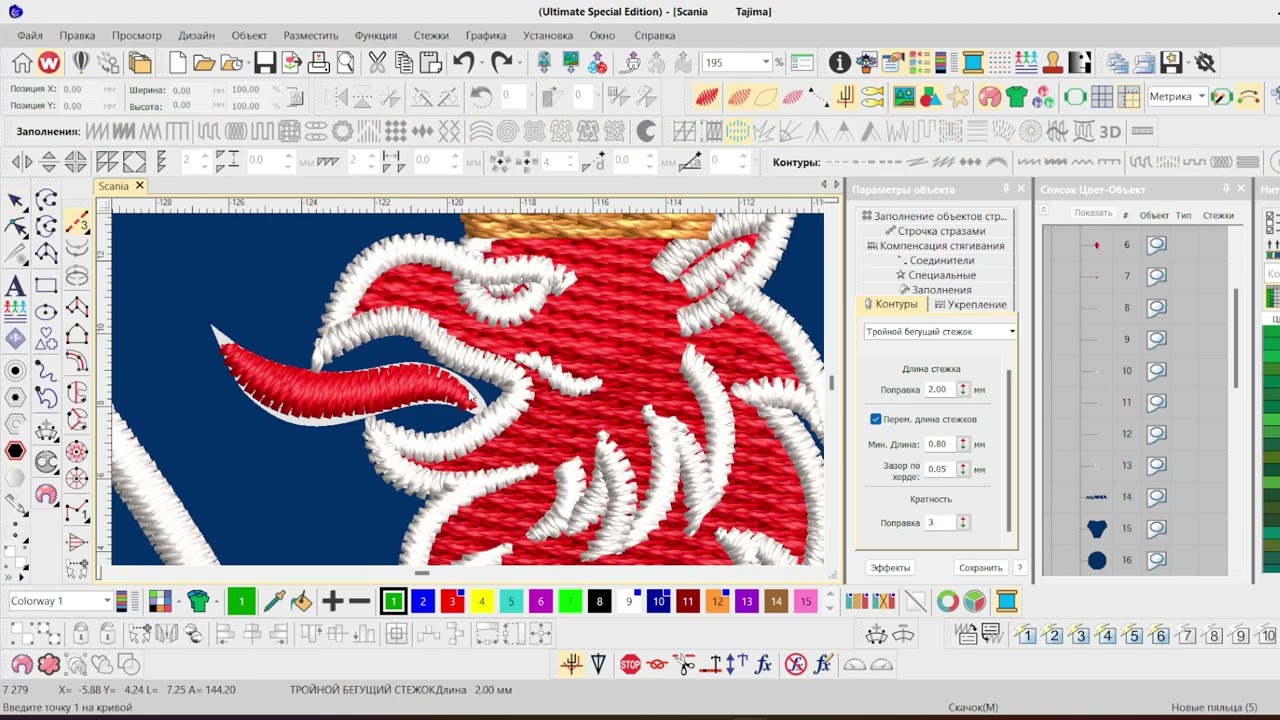1280x720 pixels.
Task: Click the Сохранить button
Action: [980, 567]
